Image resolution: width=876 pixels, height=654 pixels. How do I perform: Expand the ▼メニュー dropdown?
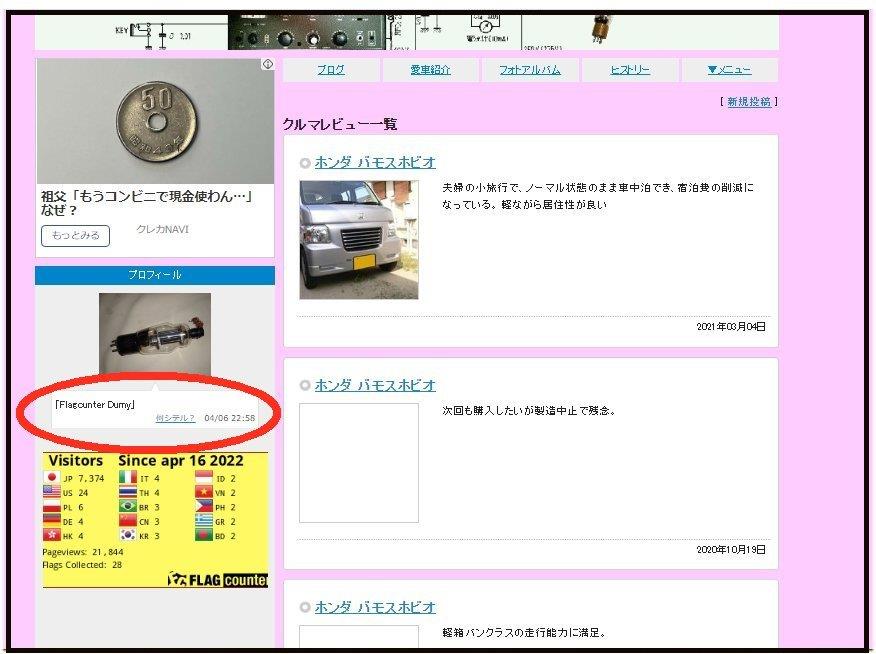click(729, 70)
